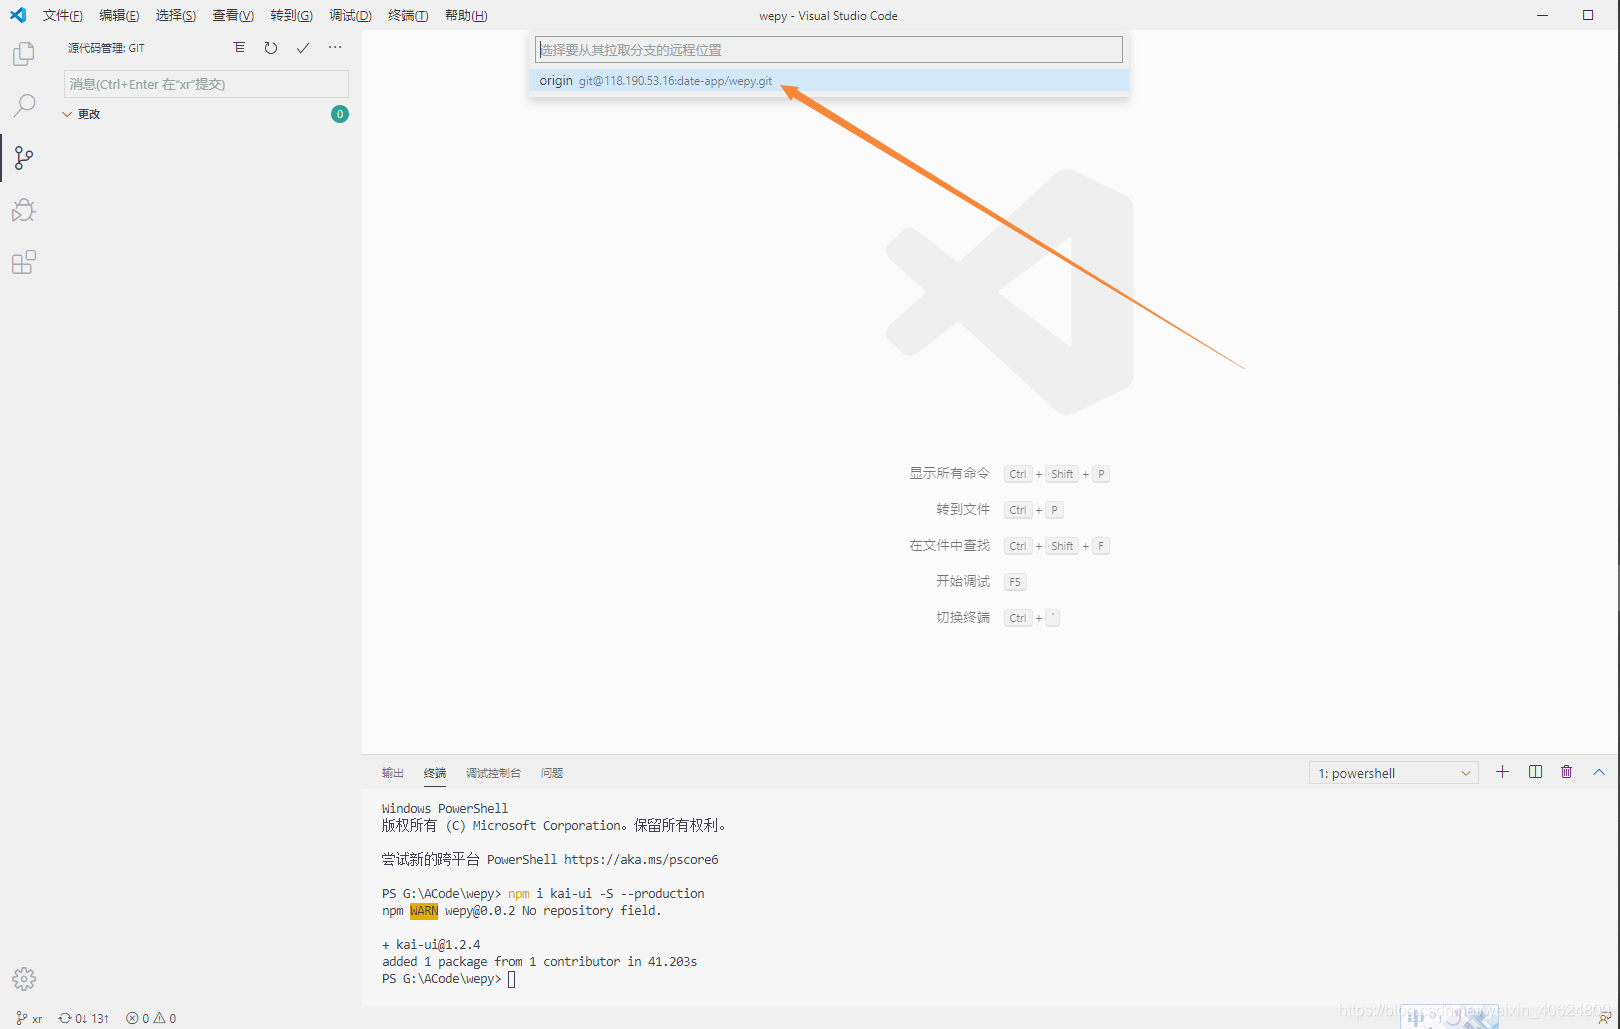This screenshot has width=1620, height=1029.
Task: Open the Explorer view in activity bar
Action: coord(24,53)
